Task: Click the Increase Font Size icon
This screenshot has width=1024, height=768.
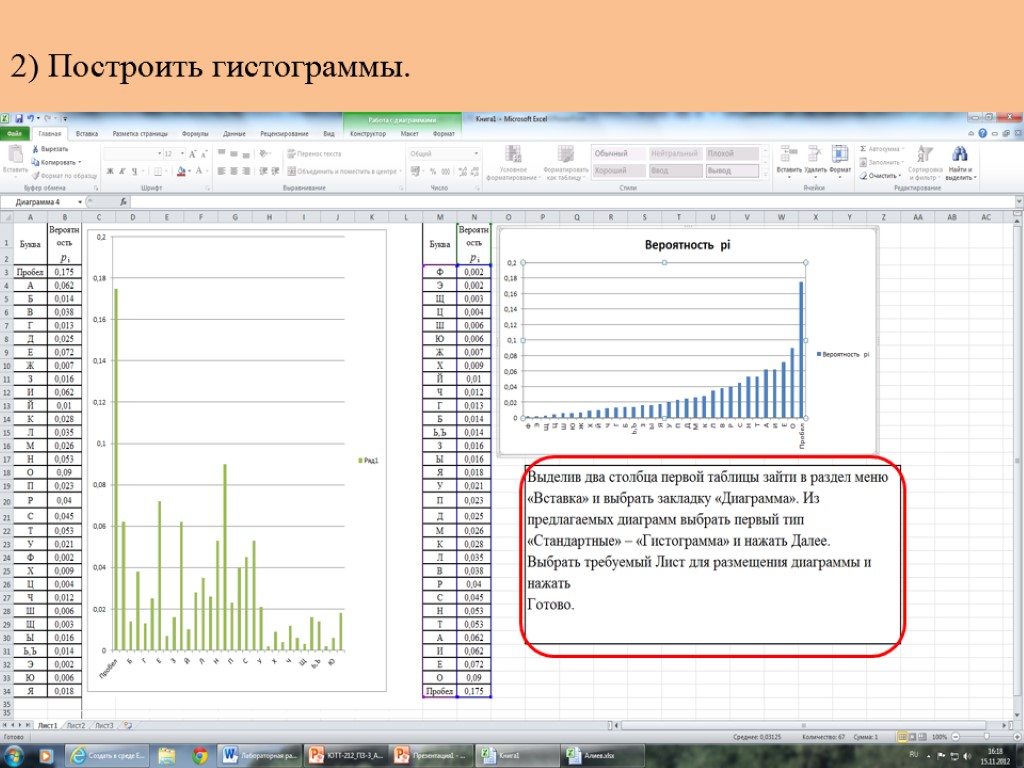Action: (193, 154)
